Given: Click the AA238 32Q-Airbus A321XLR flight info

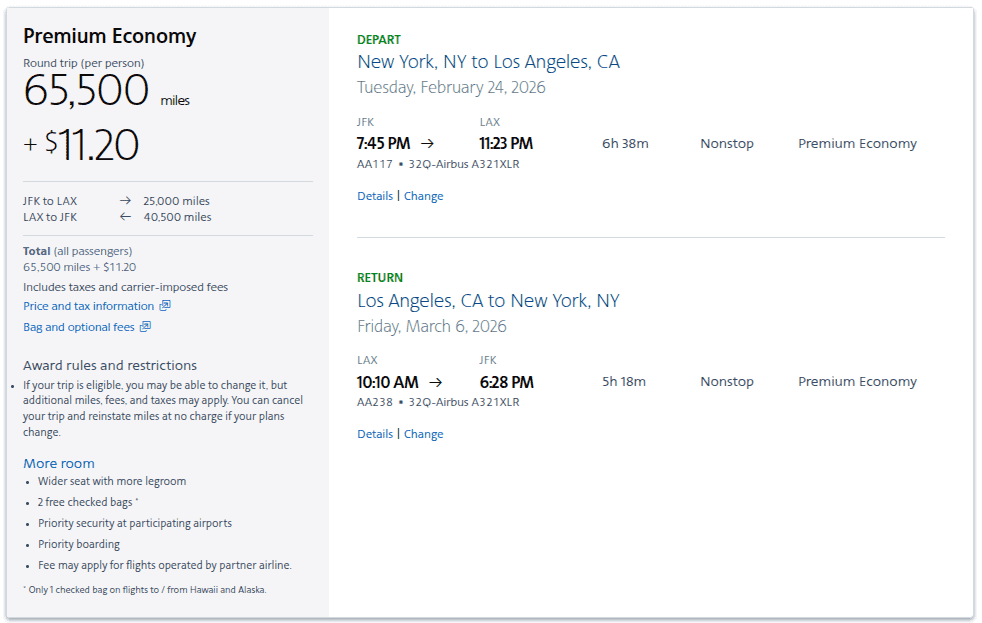Looking at the screenshot, I should [438, 402].
